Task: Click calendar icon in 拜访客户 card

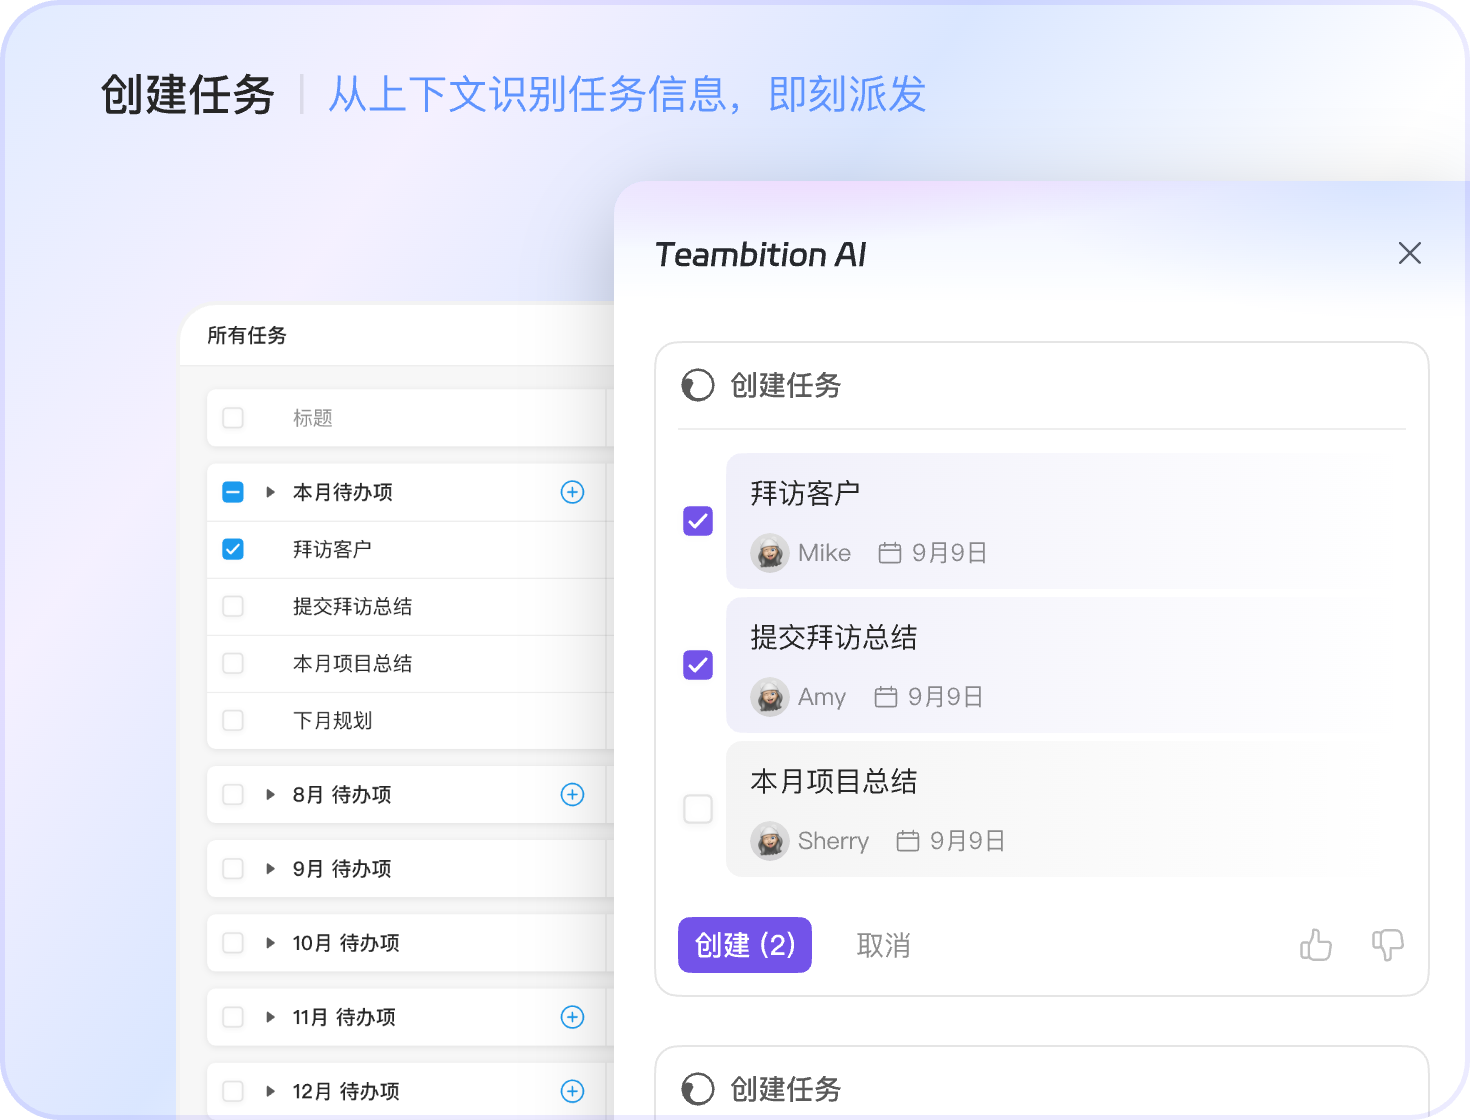Action: coord(890,553)
